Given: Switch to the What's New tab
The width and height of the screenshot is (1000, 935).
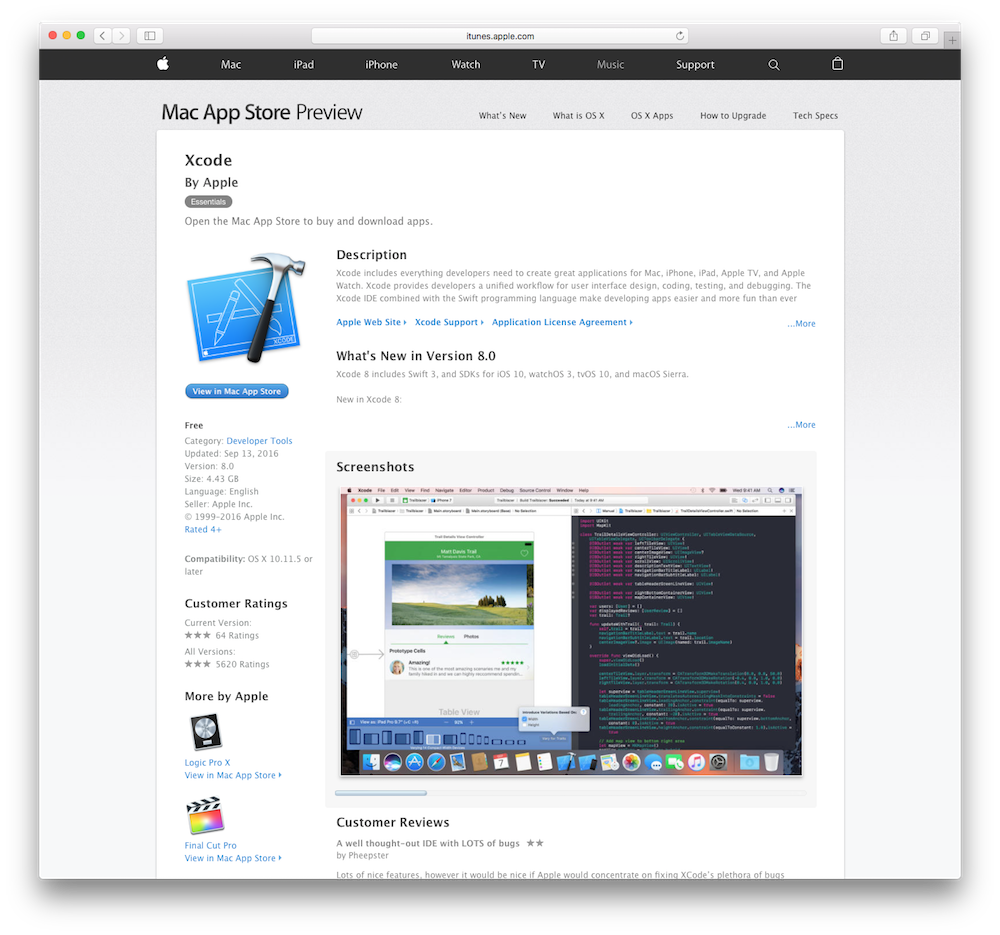Looking at the screenshot, I should (x=503, y=115).
